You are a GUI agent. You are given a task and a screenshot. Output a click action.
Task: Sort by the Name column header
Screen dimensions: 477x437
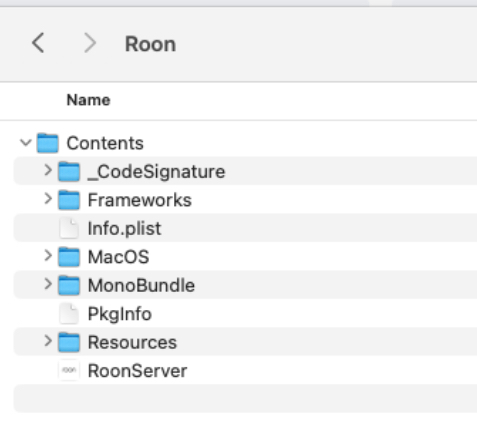88,100
